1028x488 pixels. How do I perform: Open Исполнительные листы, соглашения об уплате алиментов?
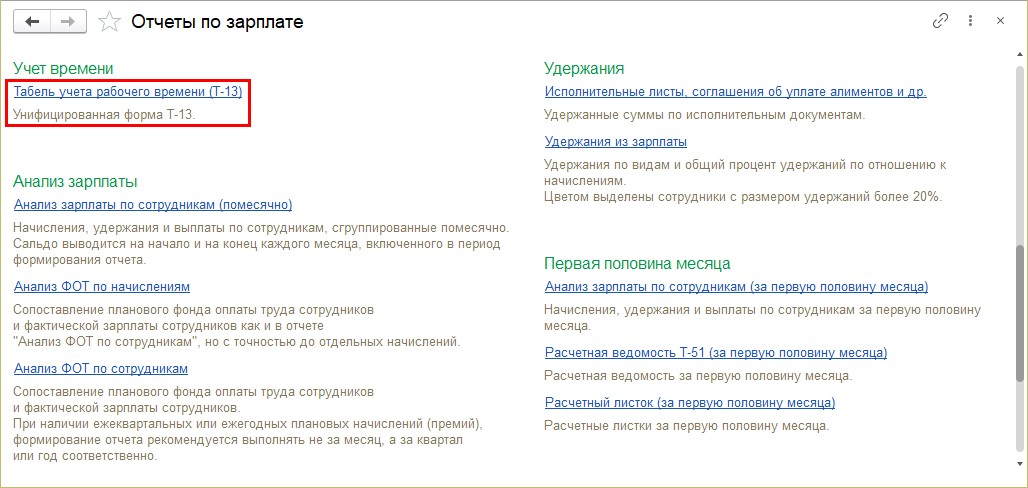pyautogui.click(x=736, y=91)
